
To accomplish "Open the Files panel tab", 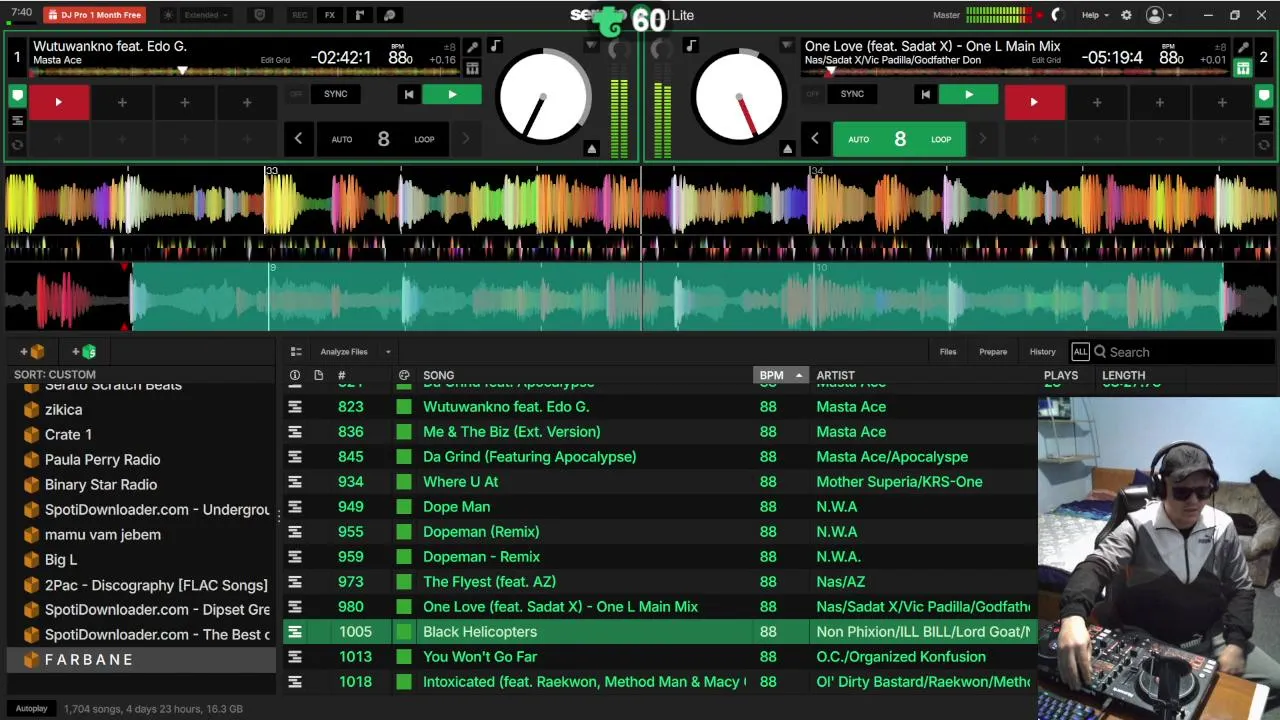I will (x=948, y=352).
